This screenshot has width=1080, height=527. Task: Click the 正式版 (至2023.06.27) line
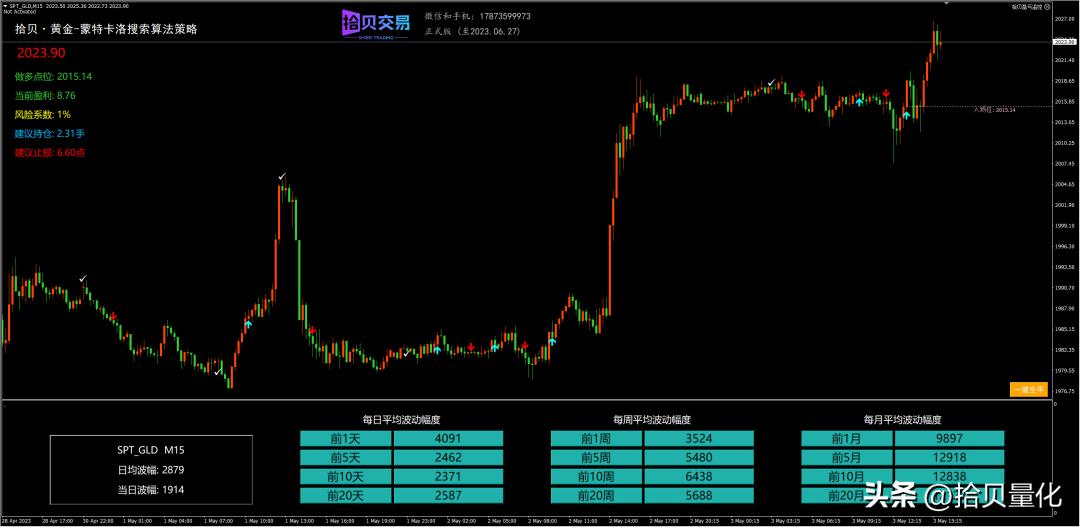[x=470, y=32]
